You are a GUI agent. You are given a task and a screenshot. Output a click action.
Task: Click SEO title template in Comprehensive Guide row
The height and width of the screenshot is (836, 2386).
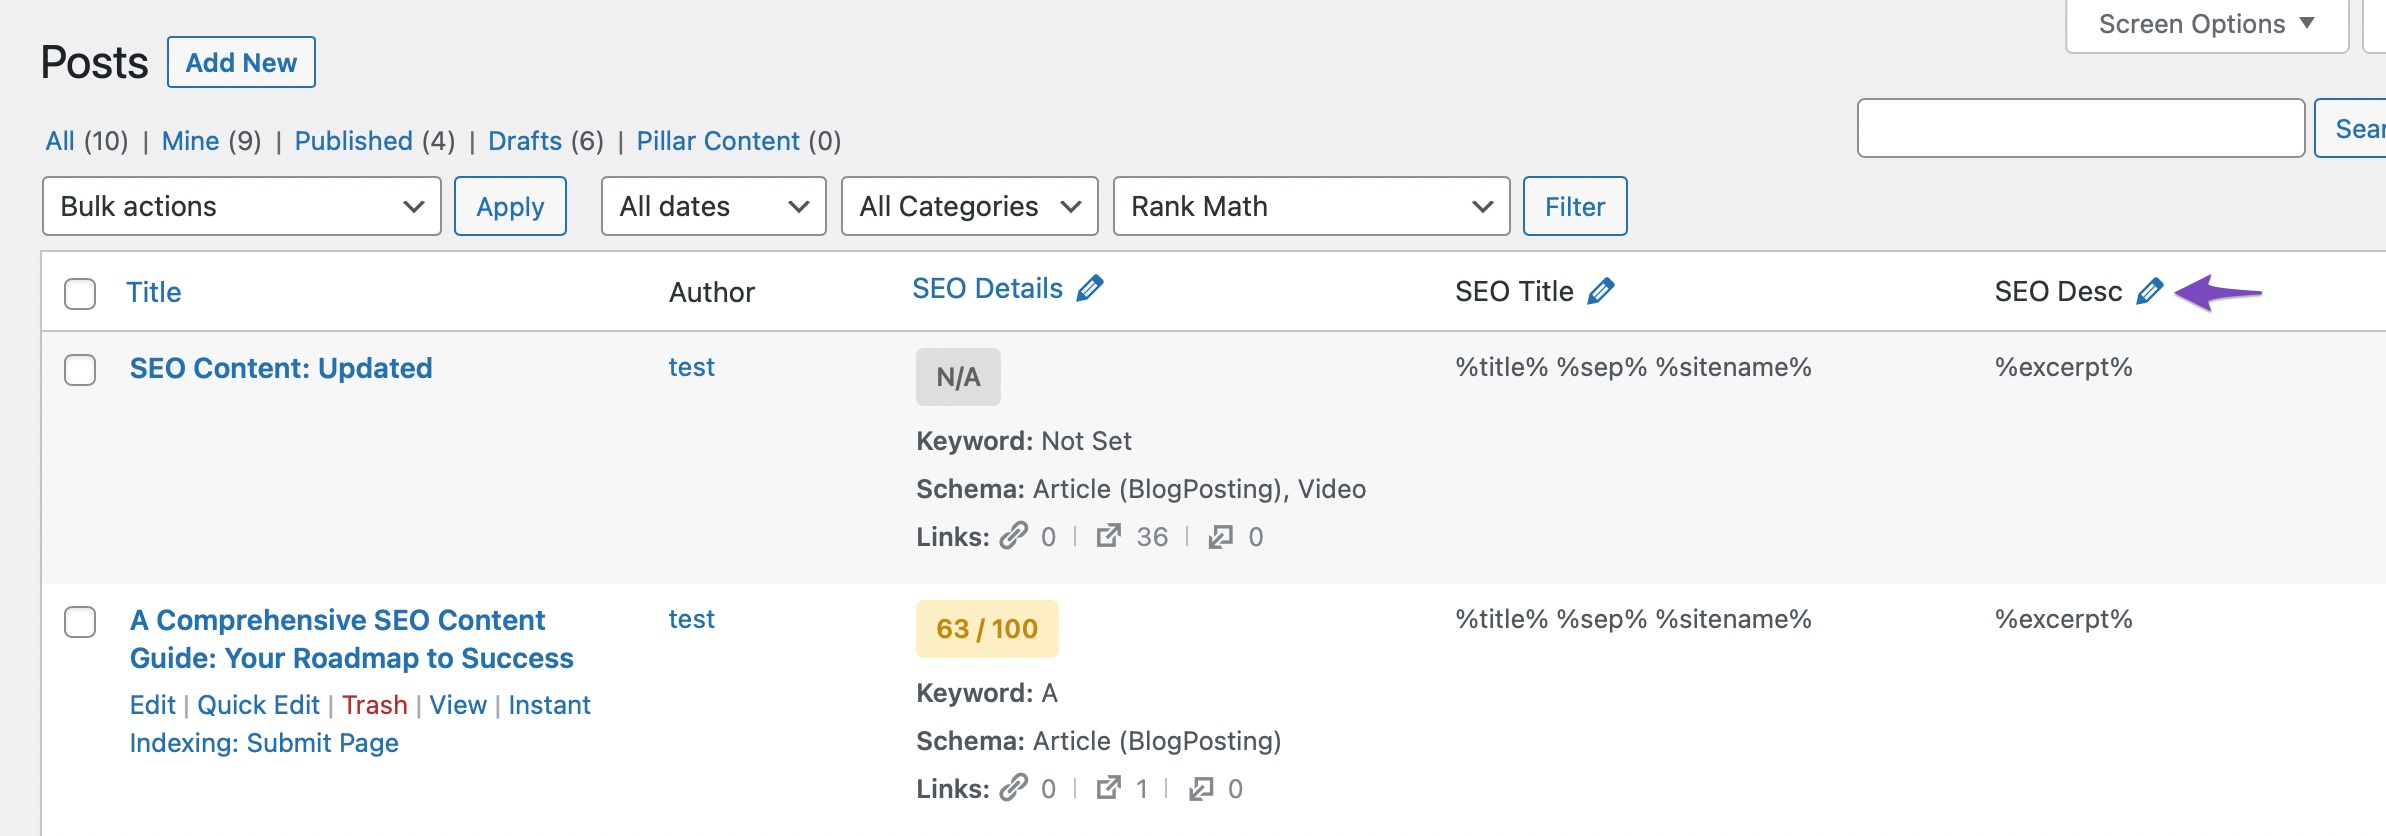(x=1633, y=619)
